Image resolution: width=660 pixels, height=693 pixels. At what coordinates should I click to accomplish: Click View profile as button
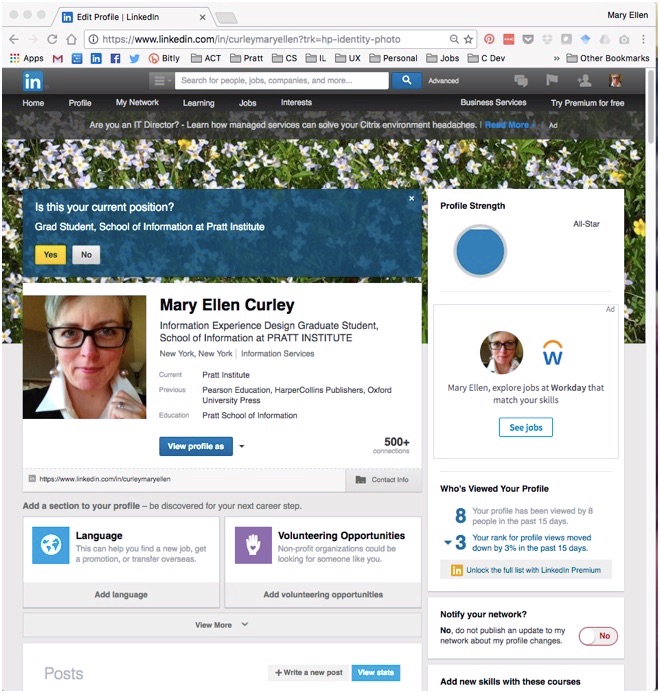(196, 446)
